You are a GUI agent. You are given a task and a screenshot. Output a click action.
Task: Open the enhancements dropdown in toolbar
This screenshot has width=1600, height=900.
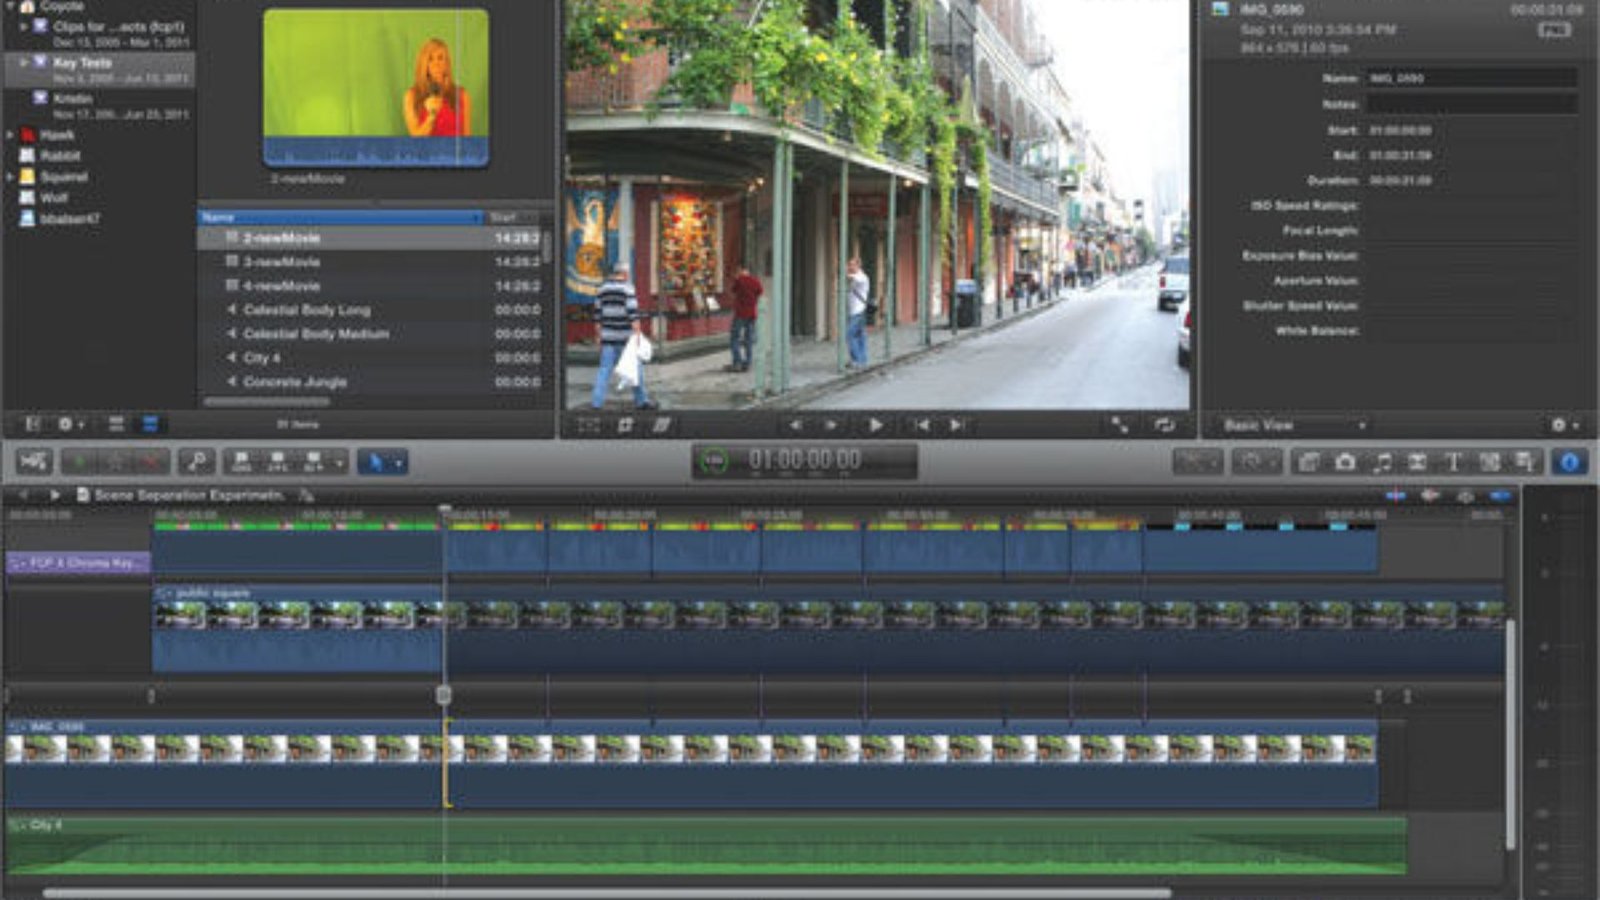point(1198,462)
